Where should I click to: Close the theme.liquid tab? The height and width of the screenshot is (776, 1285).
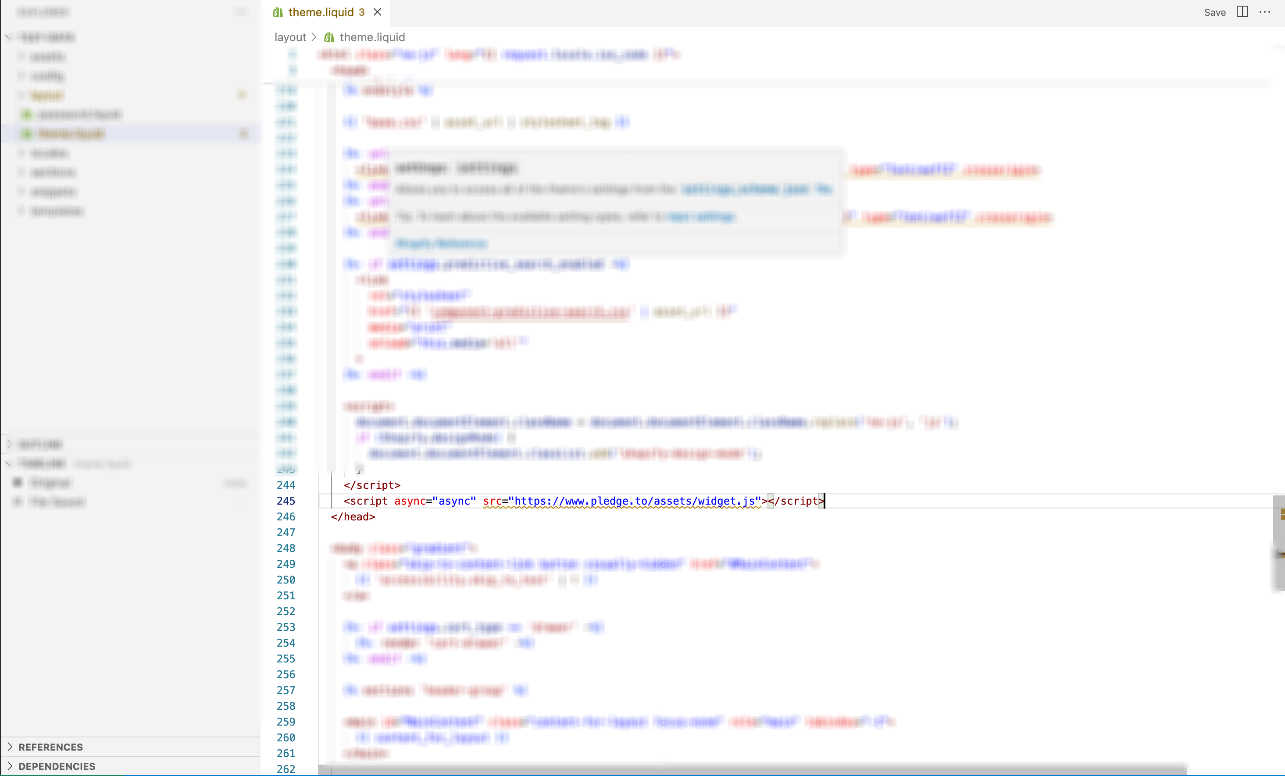pyautogui.click(x=378, y=12)
